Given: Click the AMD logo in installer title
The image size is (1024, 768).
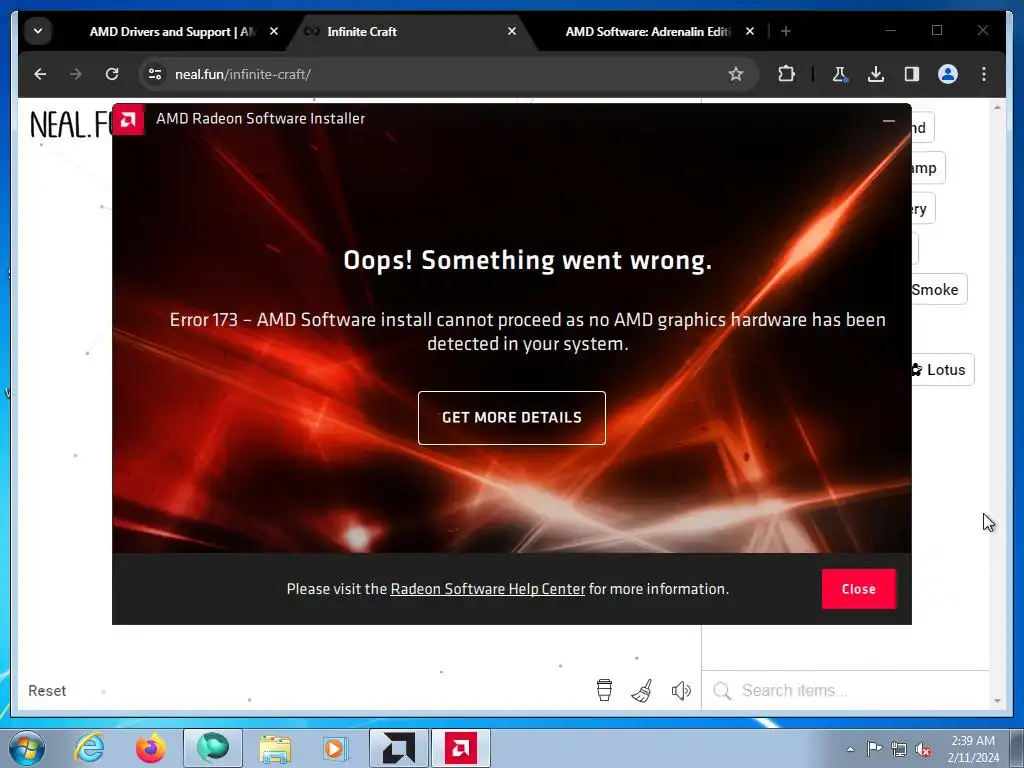Looking at the screenshot, I should click(x=128, y=119).
